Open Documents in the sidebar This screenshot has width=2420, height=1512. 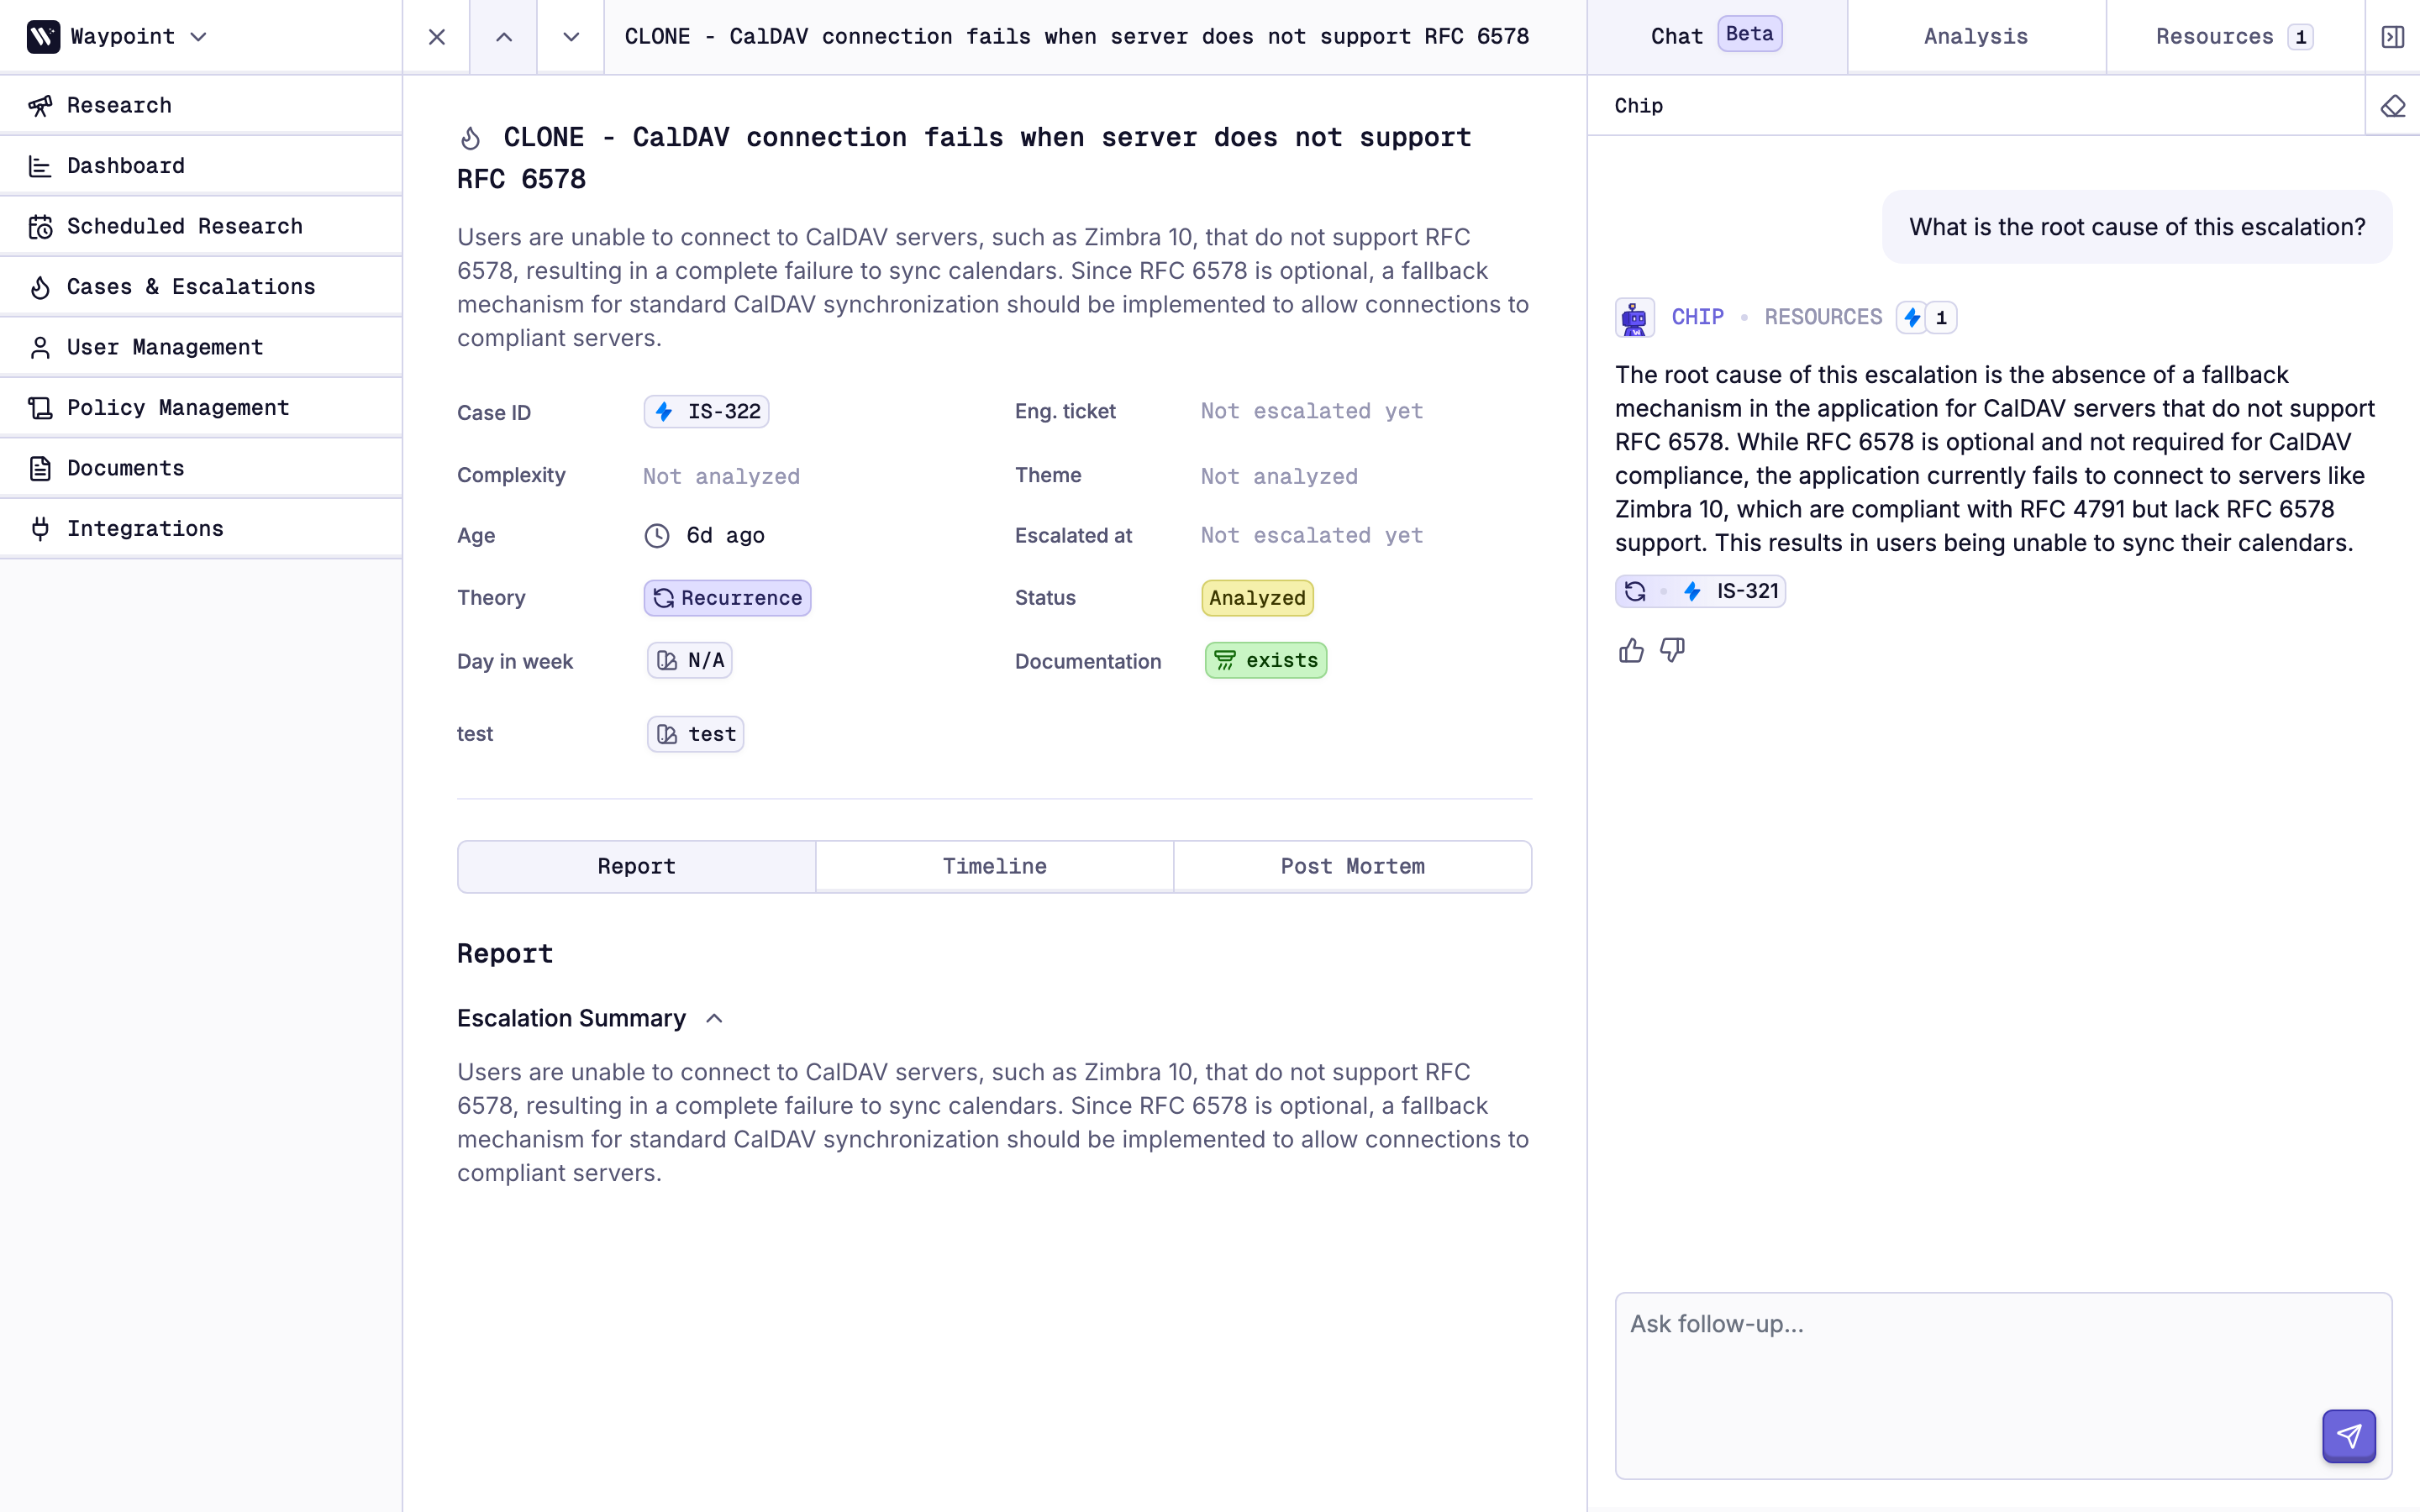(201, 468)
